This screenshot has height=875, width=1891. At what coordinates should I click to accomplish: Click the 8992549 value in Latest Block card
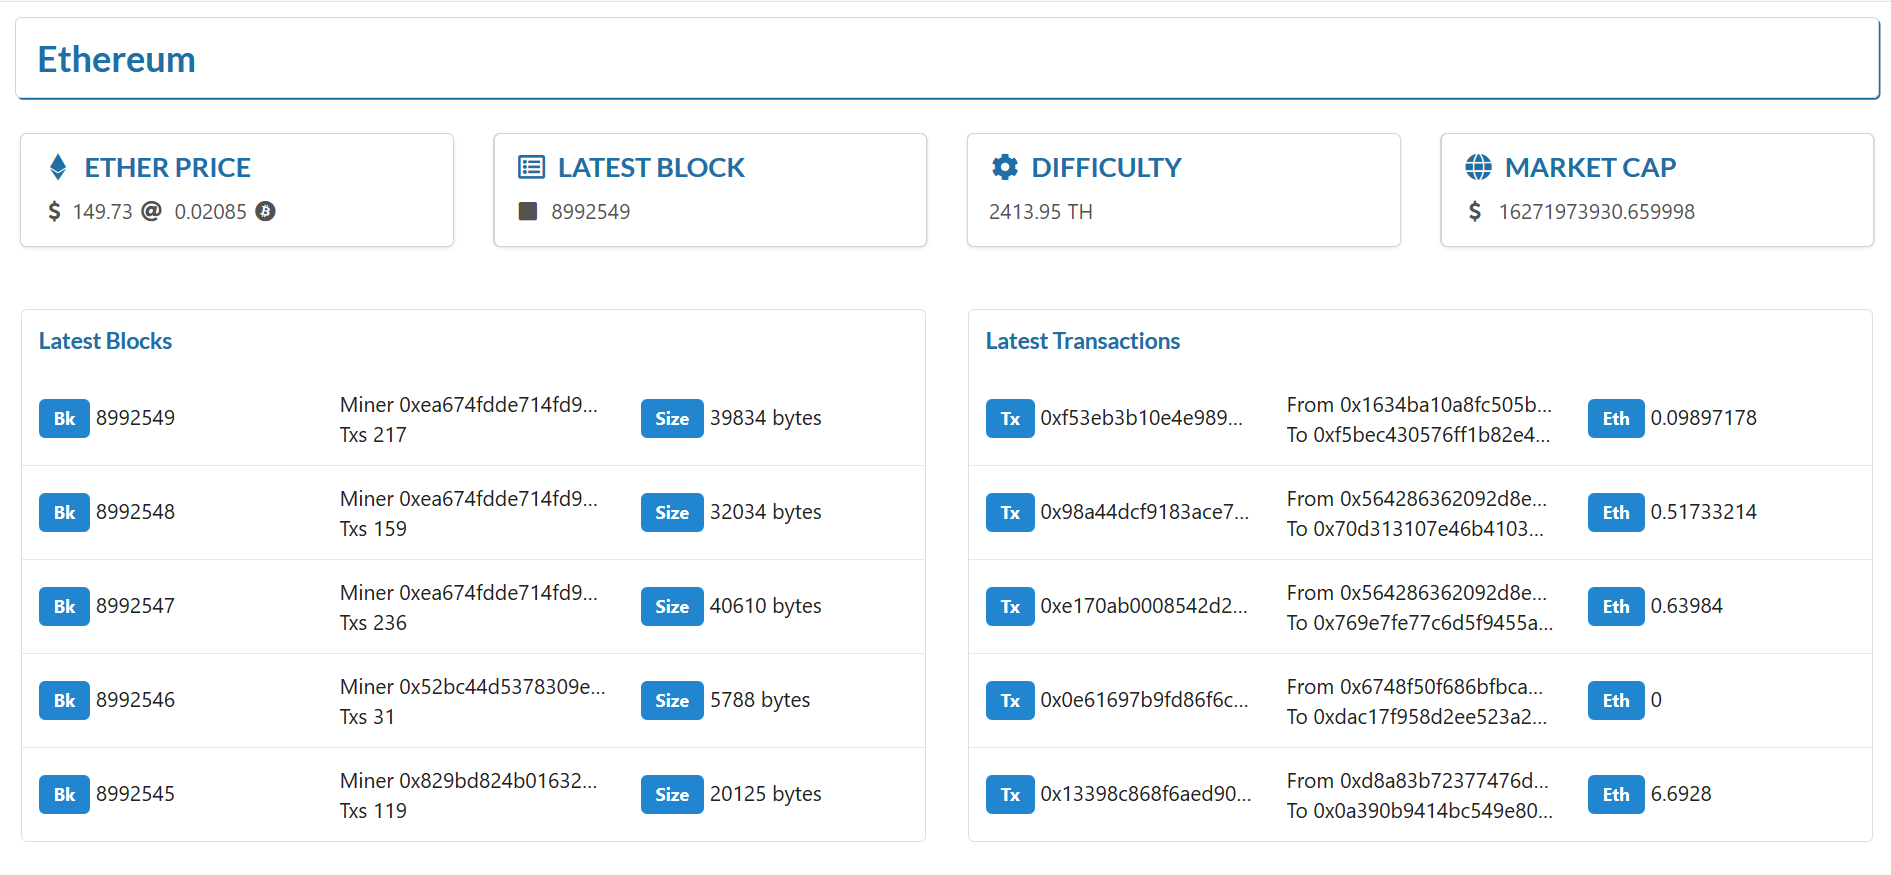point(590,211)
